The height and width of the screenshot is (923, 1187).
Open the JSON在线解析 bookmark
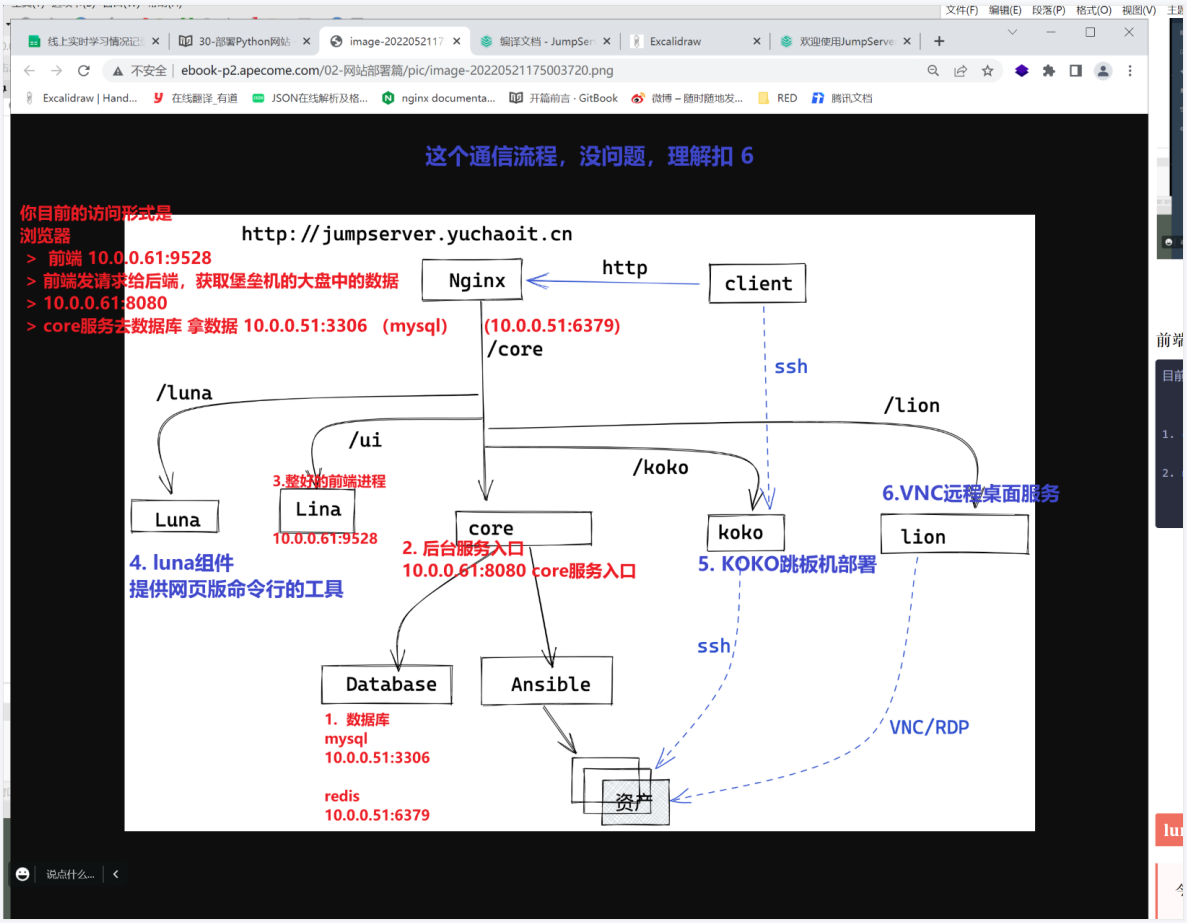point(310,98)
